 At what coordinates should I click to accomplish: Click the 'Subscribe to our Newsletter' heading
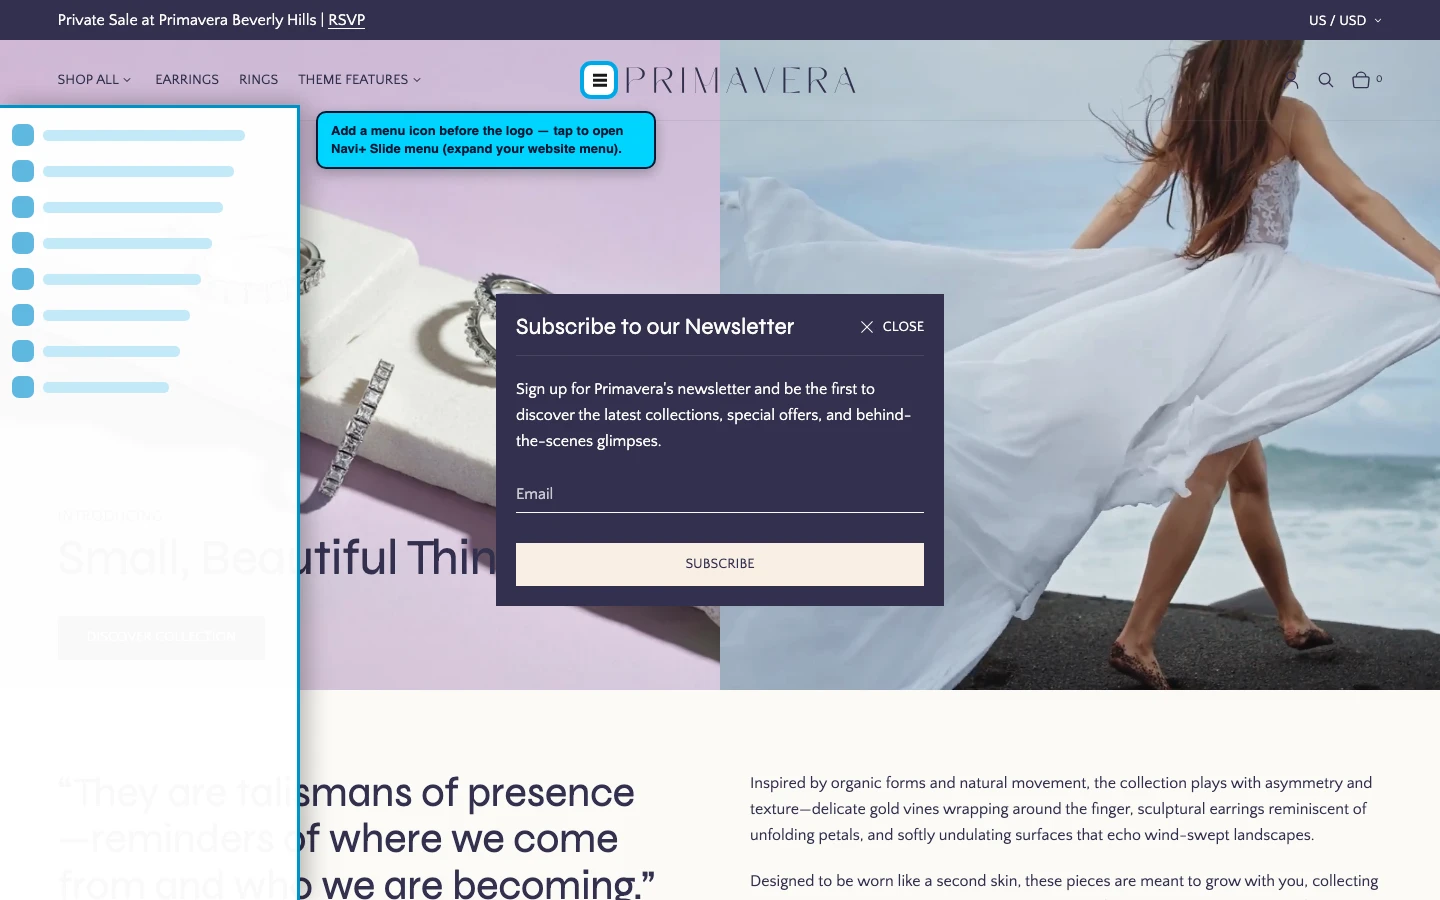655,327
